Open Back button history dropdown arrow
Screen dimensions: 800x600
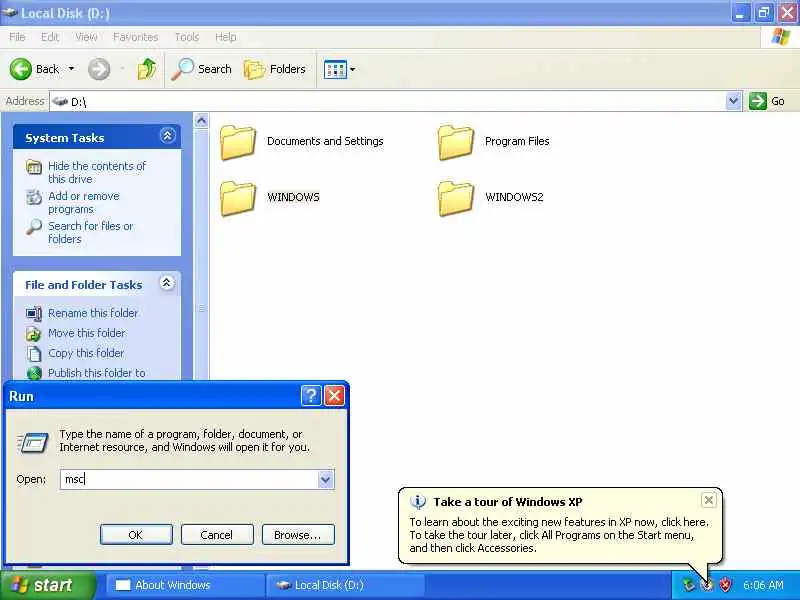(71, 68)
